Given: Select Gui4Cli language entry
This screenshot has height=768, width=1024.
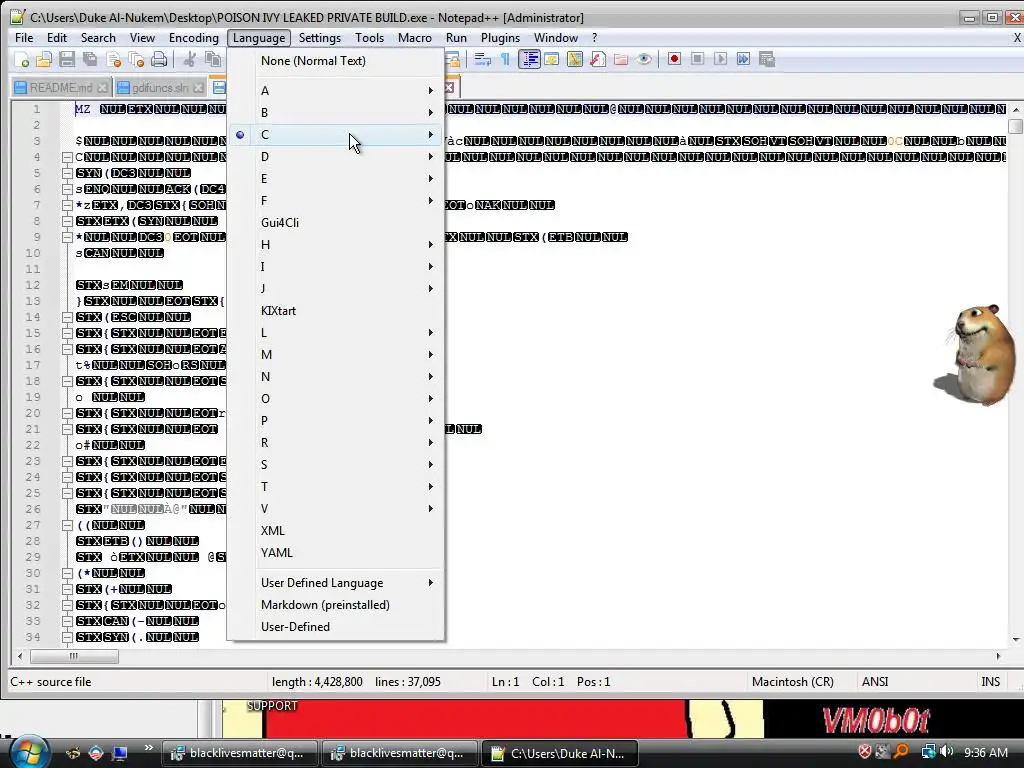Looking at the screenshot, I should point(336,223).
